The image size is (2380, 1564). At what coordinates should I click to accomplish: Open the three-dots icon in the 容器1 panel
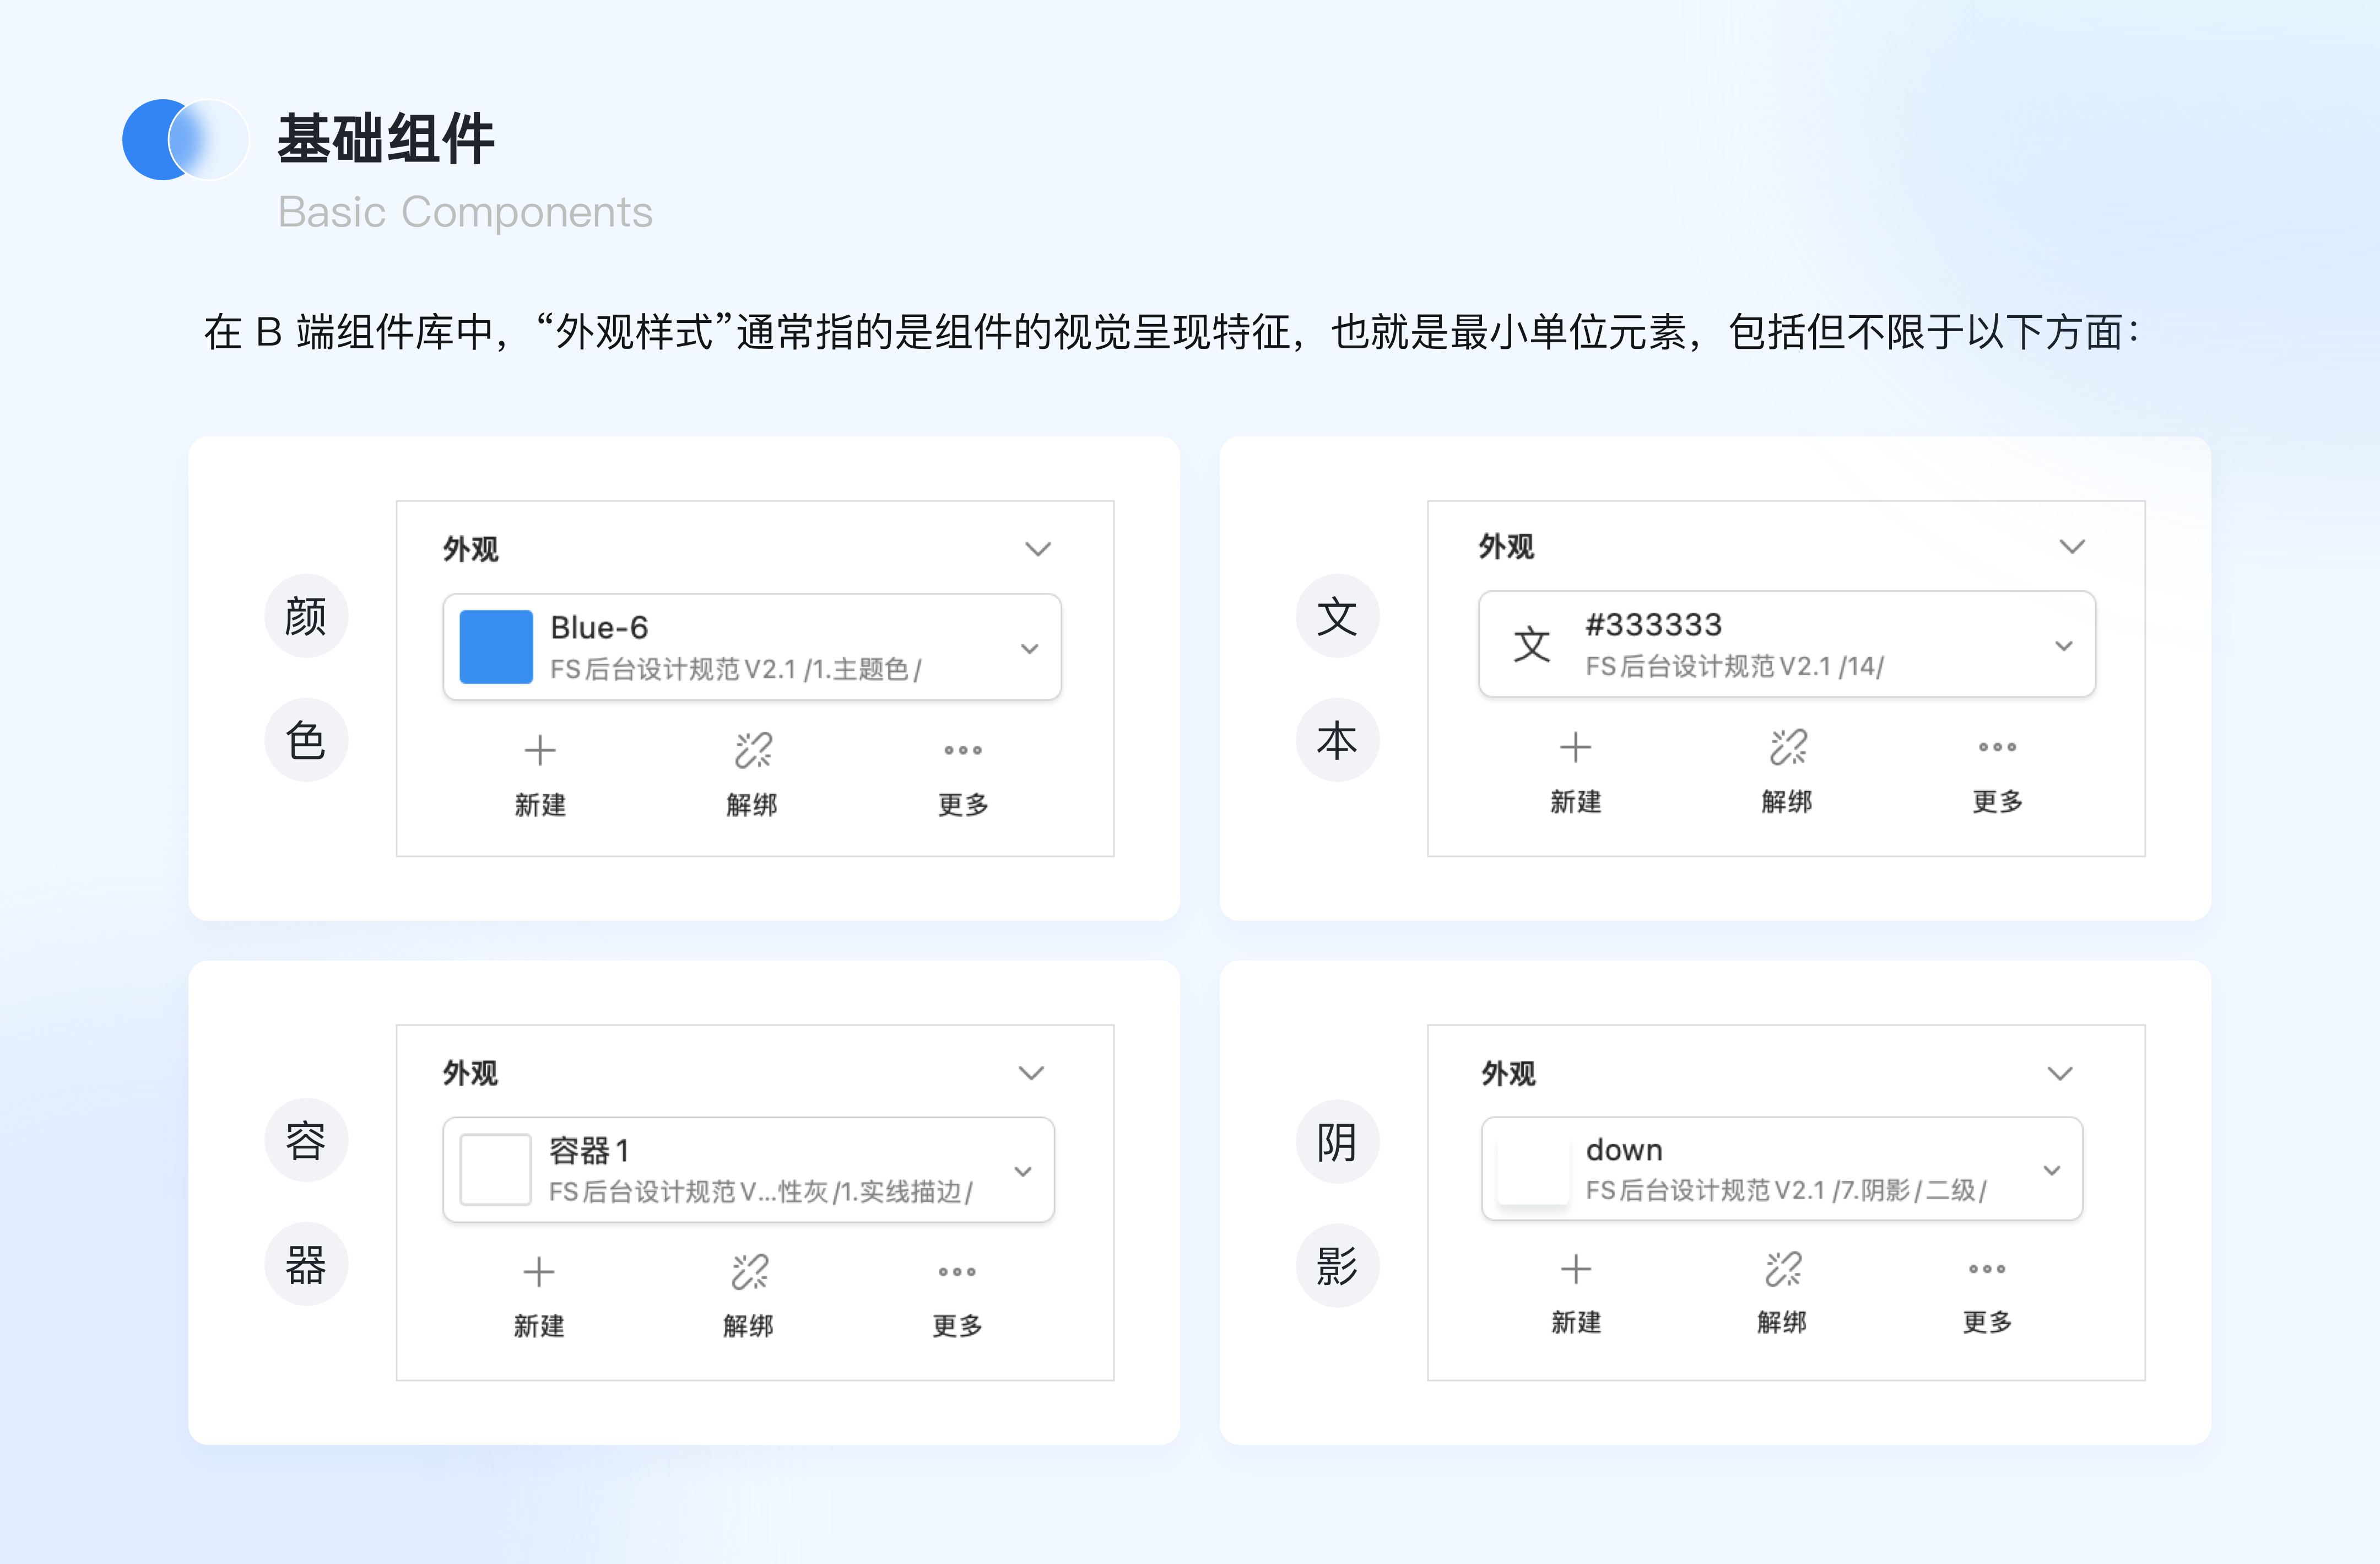tap(957, 1272)
